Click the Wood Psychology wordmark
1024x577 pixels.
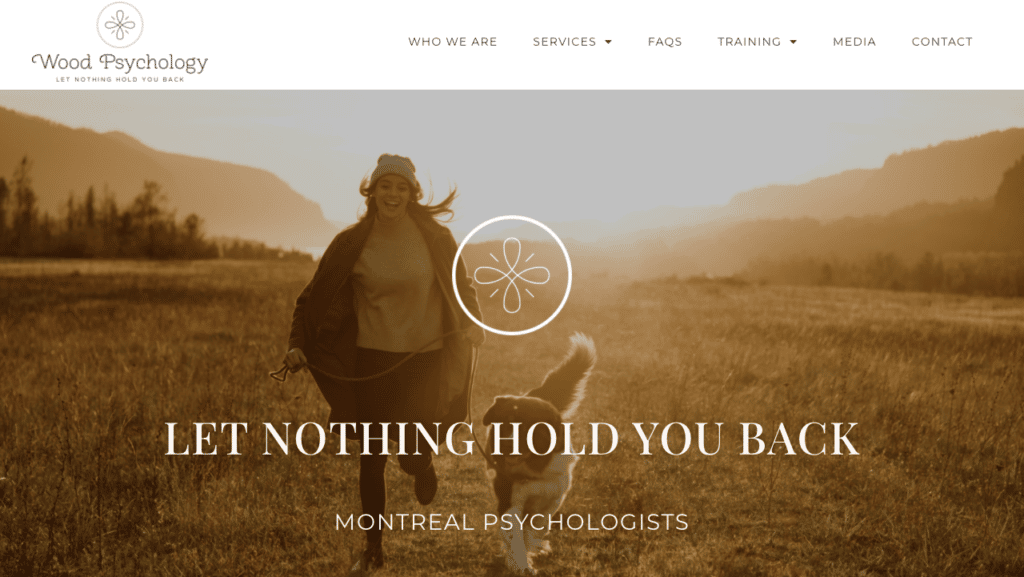[120, 63]
